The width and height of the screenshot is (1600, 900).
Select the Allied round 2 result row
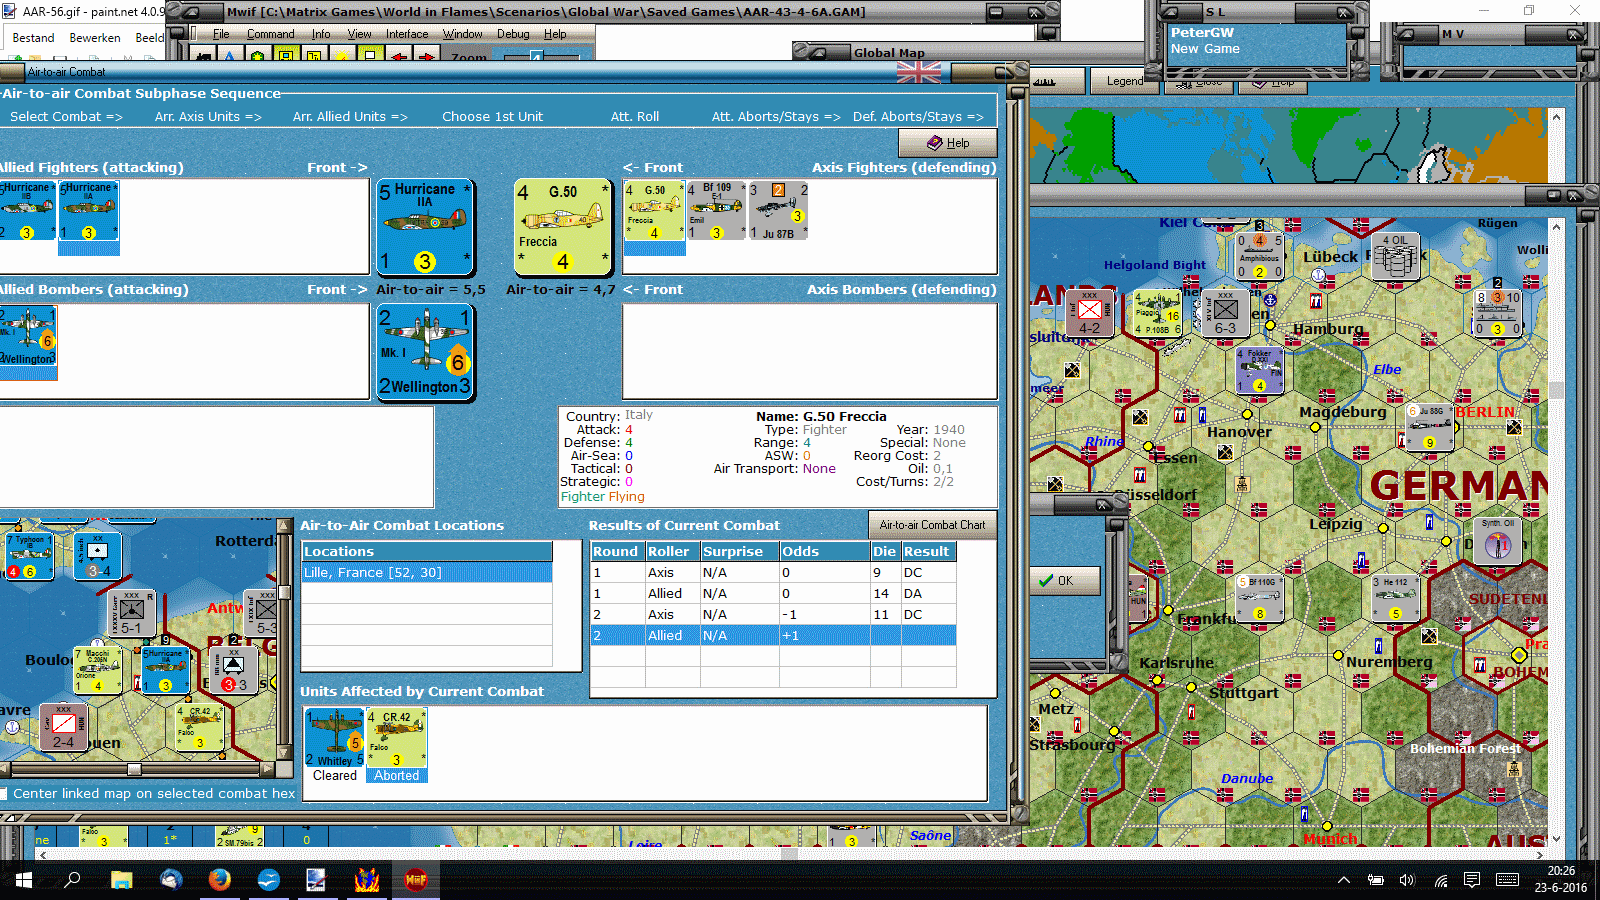(773, 636)
